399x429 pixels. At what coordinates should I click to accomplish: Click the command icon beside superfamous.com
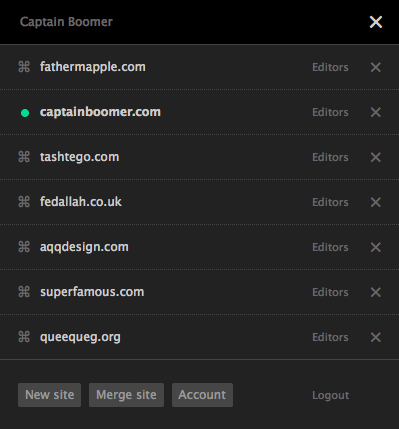(x=24, y=292)
